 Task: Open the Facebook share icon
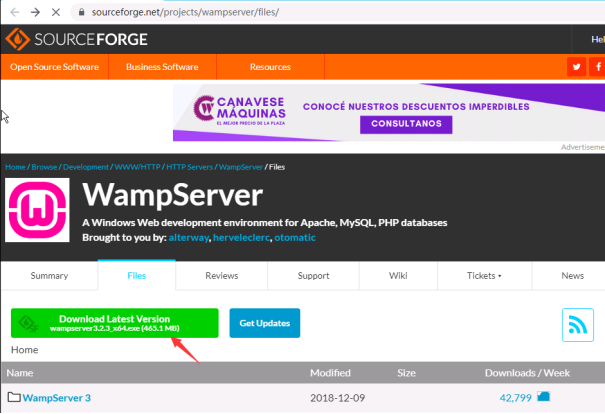597,67
